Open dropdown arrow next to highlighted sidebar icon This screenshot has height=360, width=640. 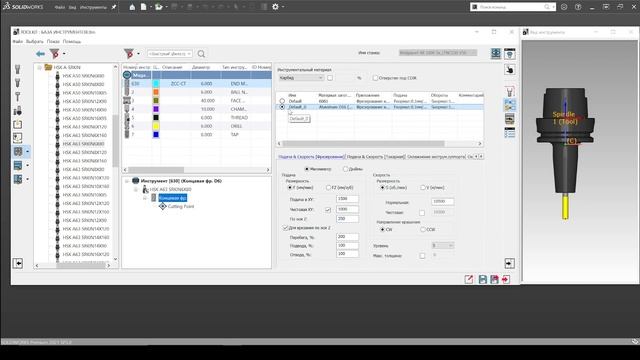click(x=27, y=152)
